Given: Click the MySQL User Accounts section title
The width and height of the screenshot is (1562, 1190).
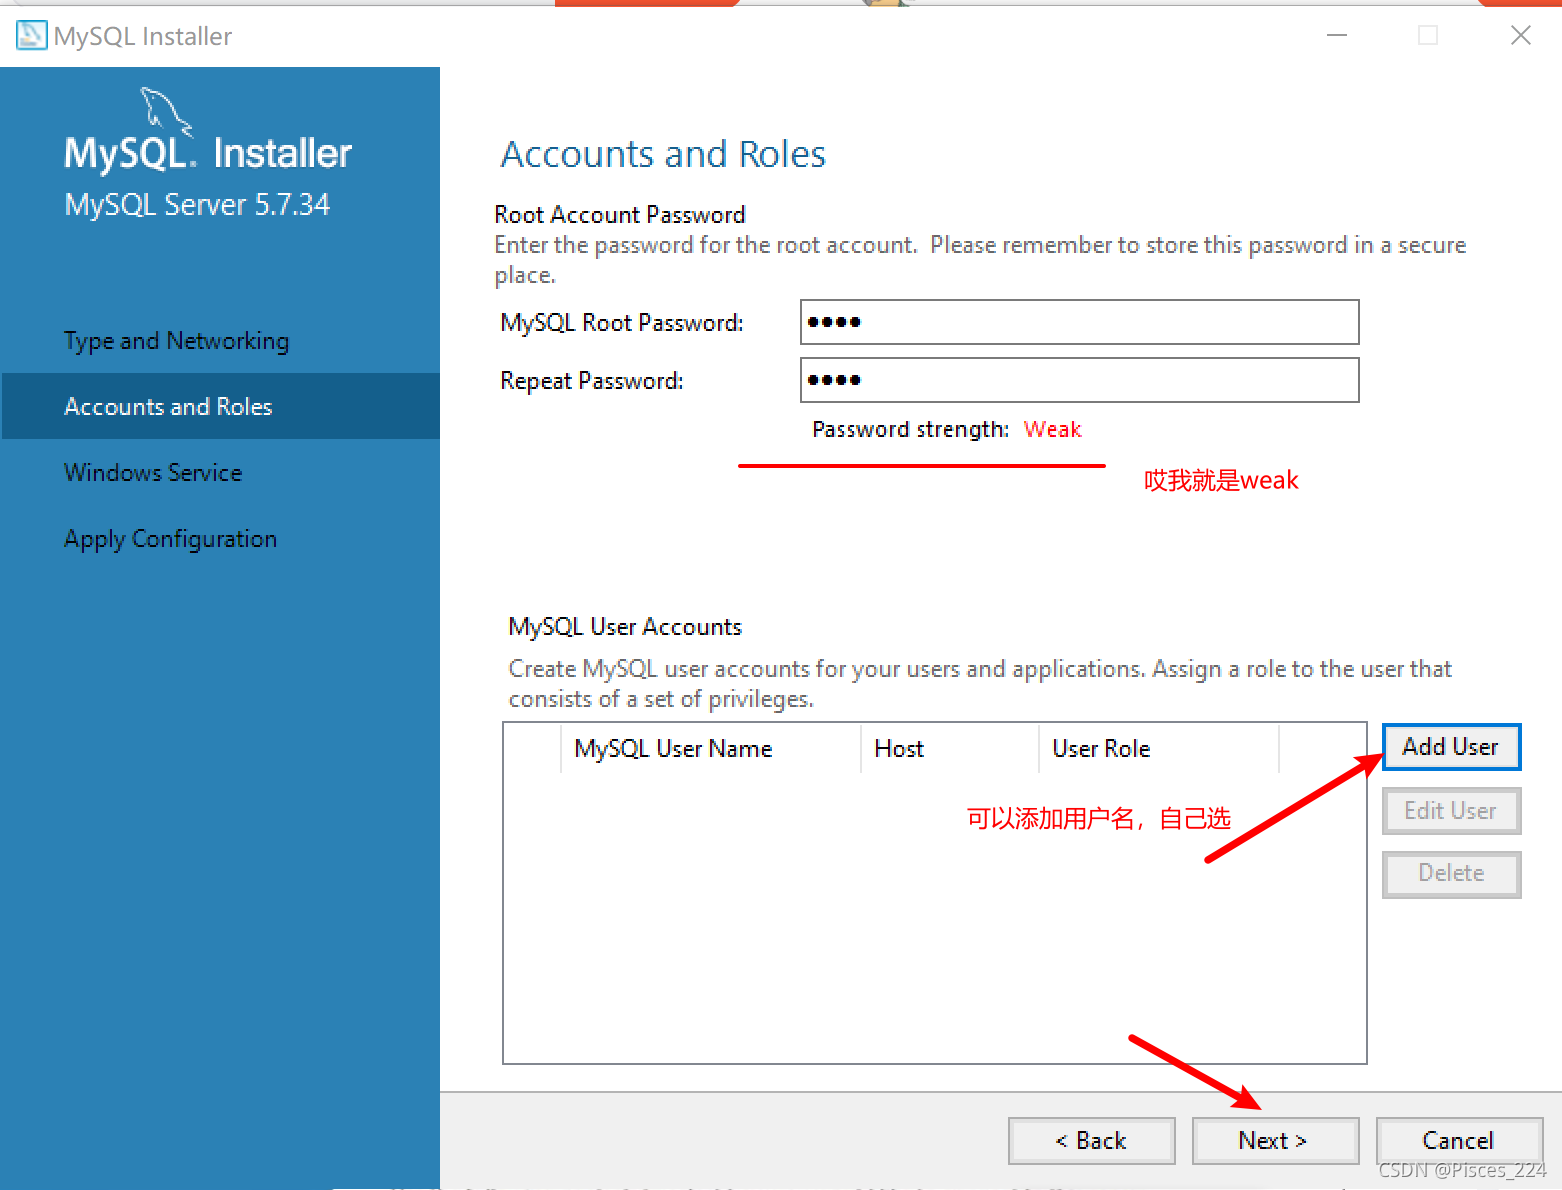Looking at the screenshot, I should tap(625, 627).
